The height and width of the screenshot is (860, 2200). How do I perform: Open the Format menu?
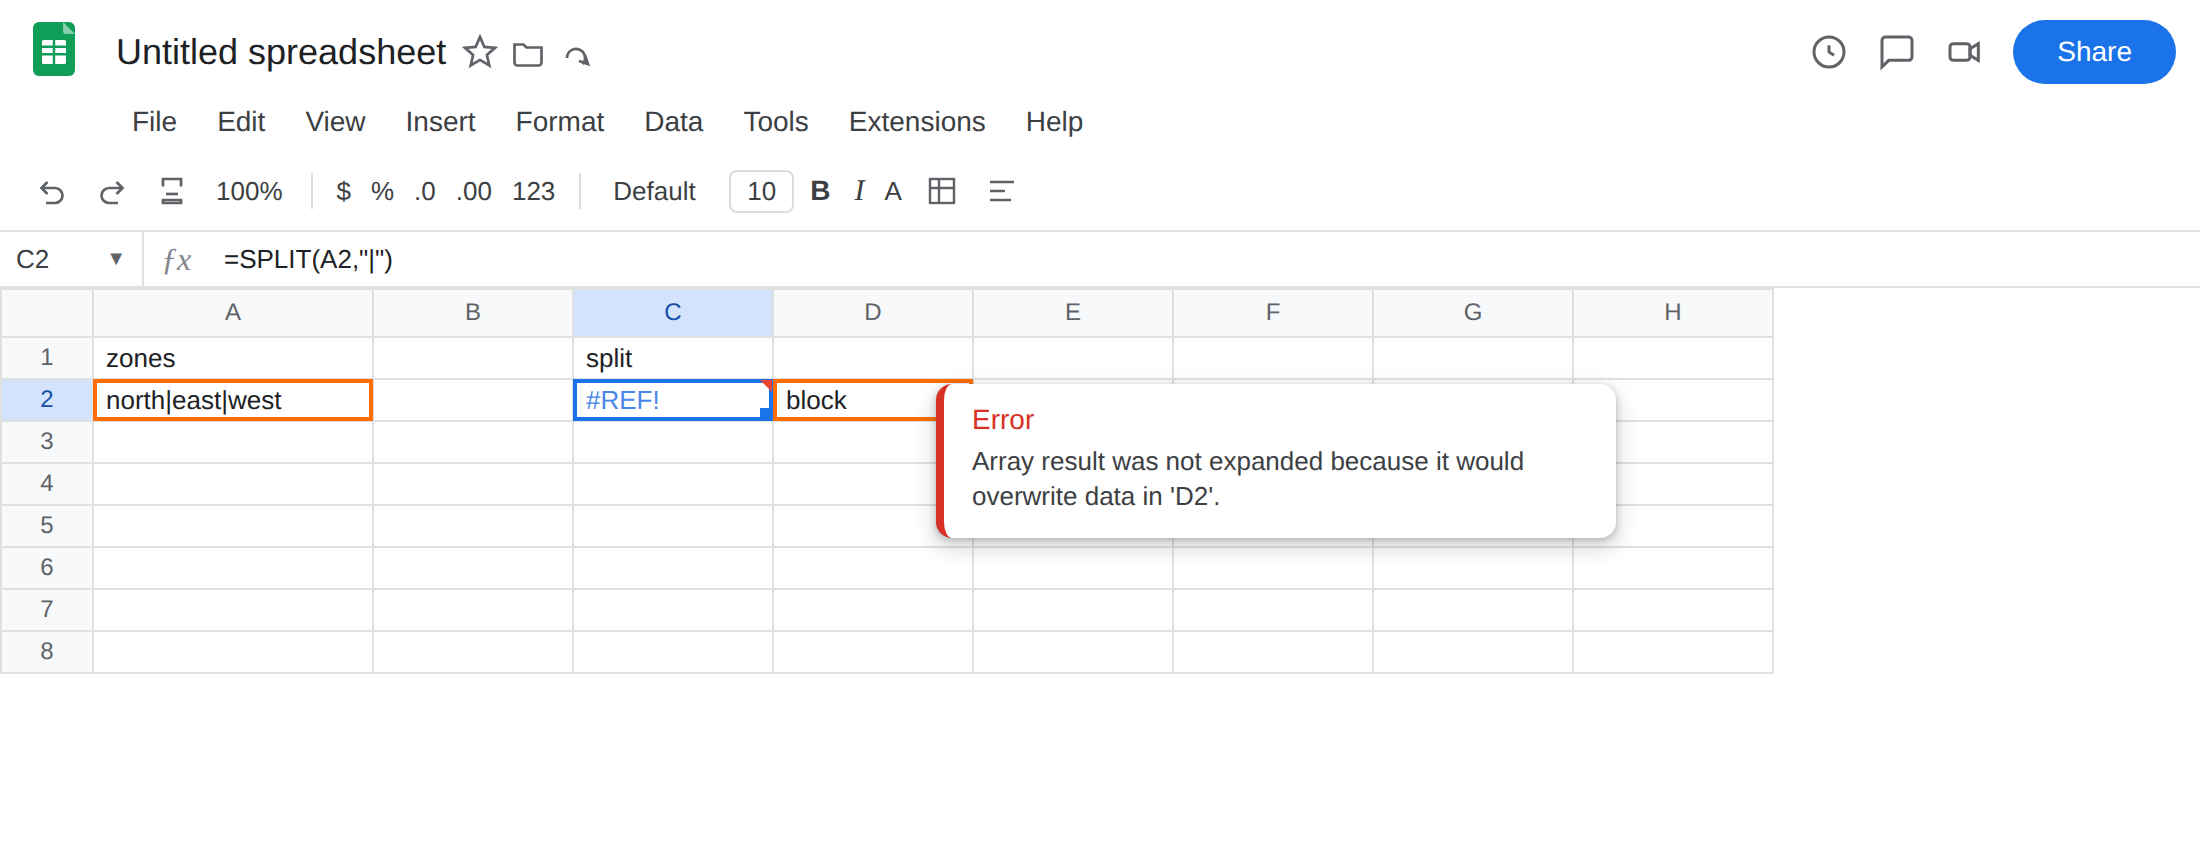coord(560,122)
